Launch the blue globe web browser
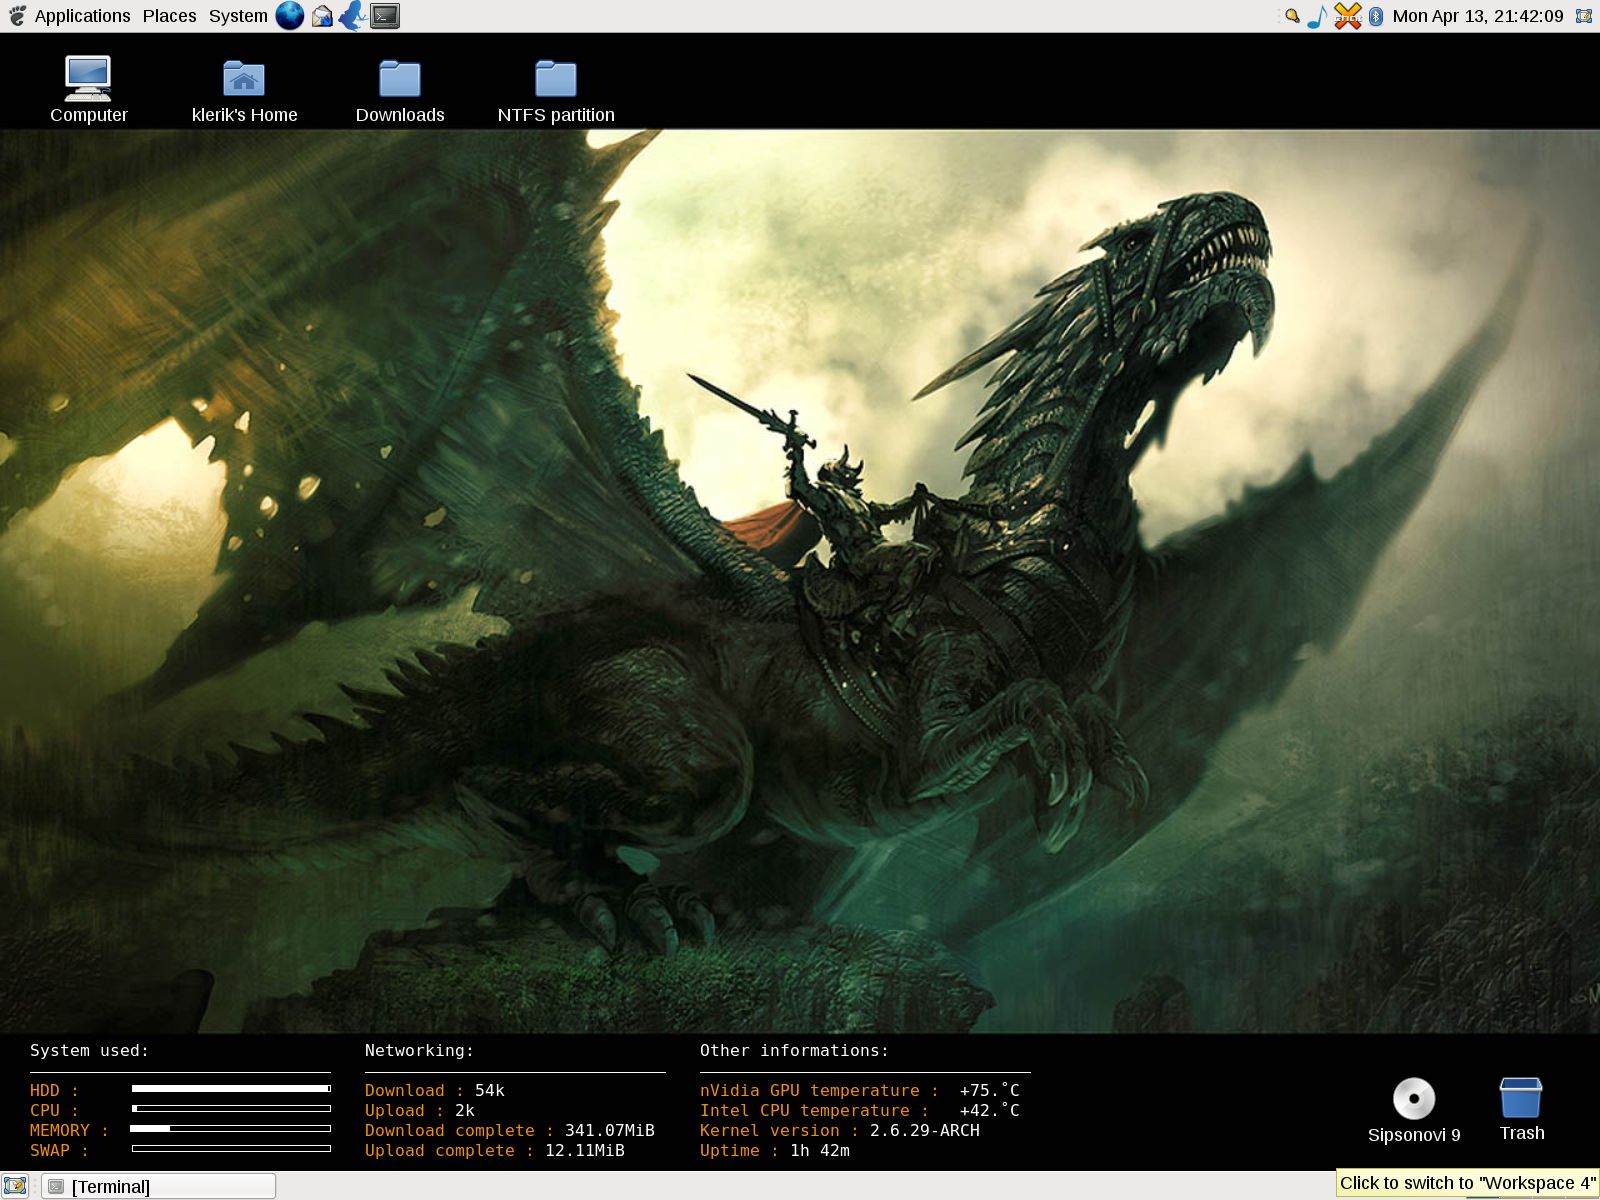 (x=289, y=16)
